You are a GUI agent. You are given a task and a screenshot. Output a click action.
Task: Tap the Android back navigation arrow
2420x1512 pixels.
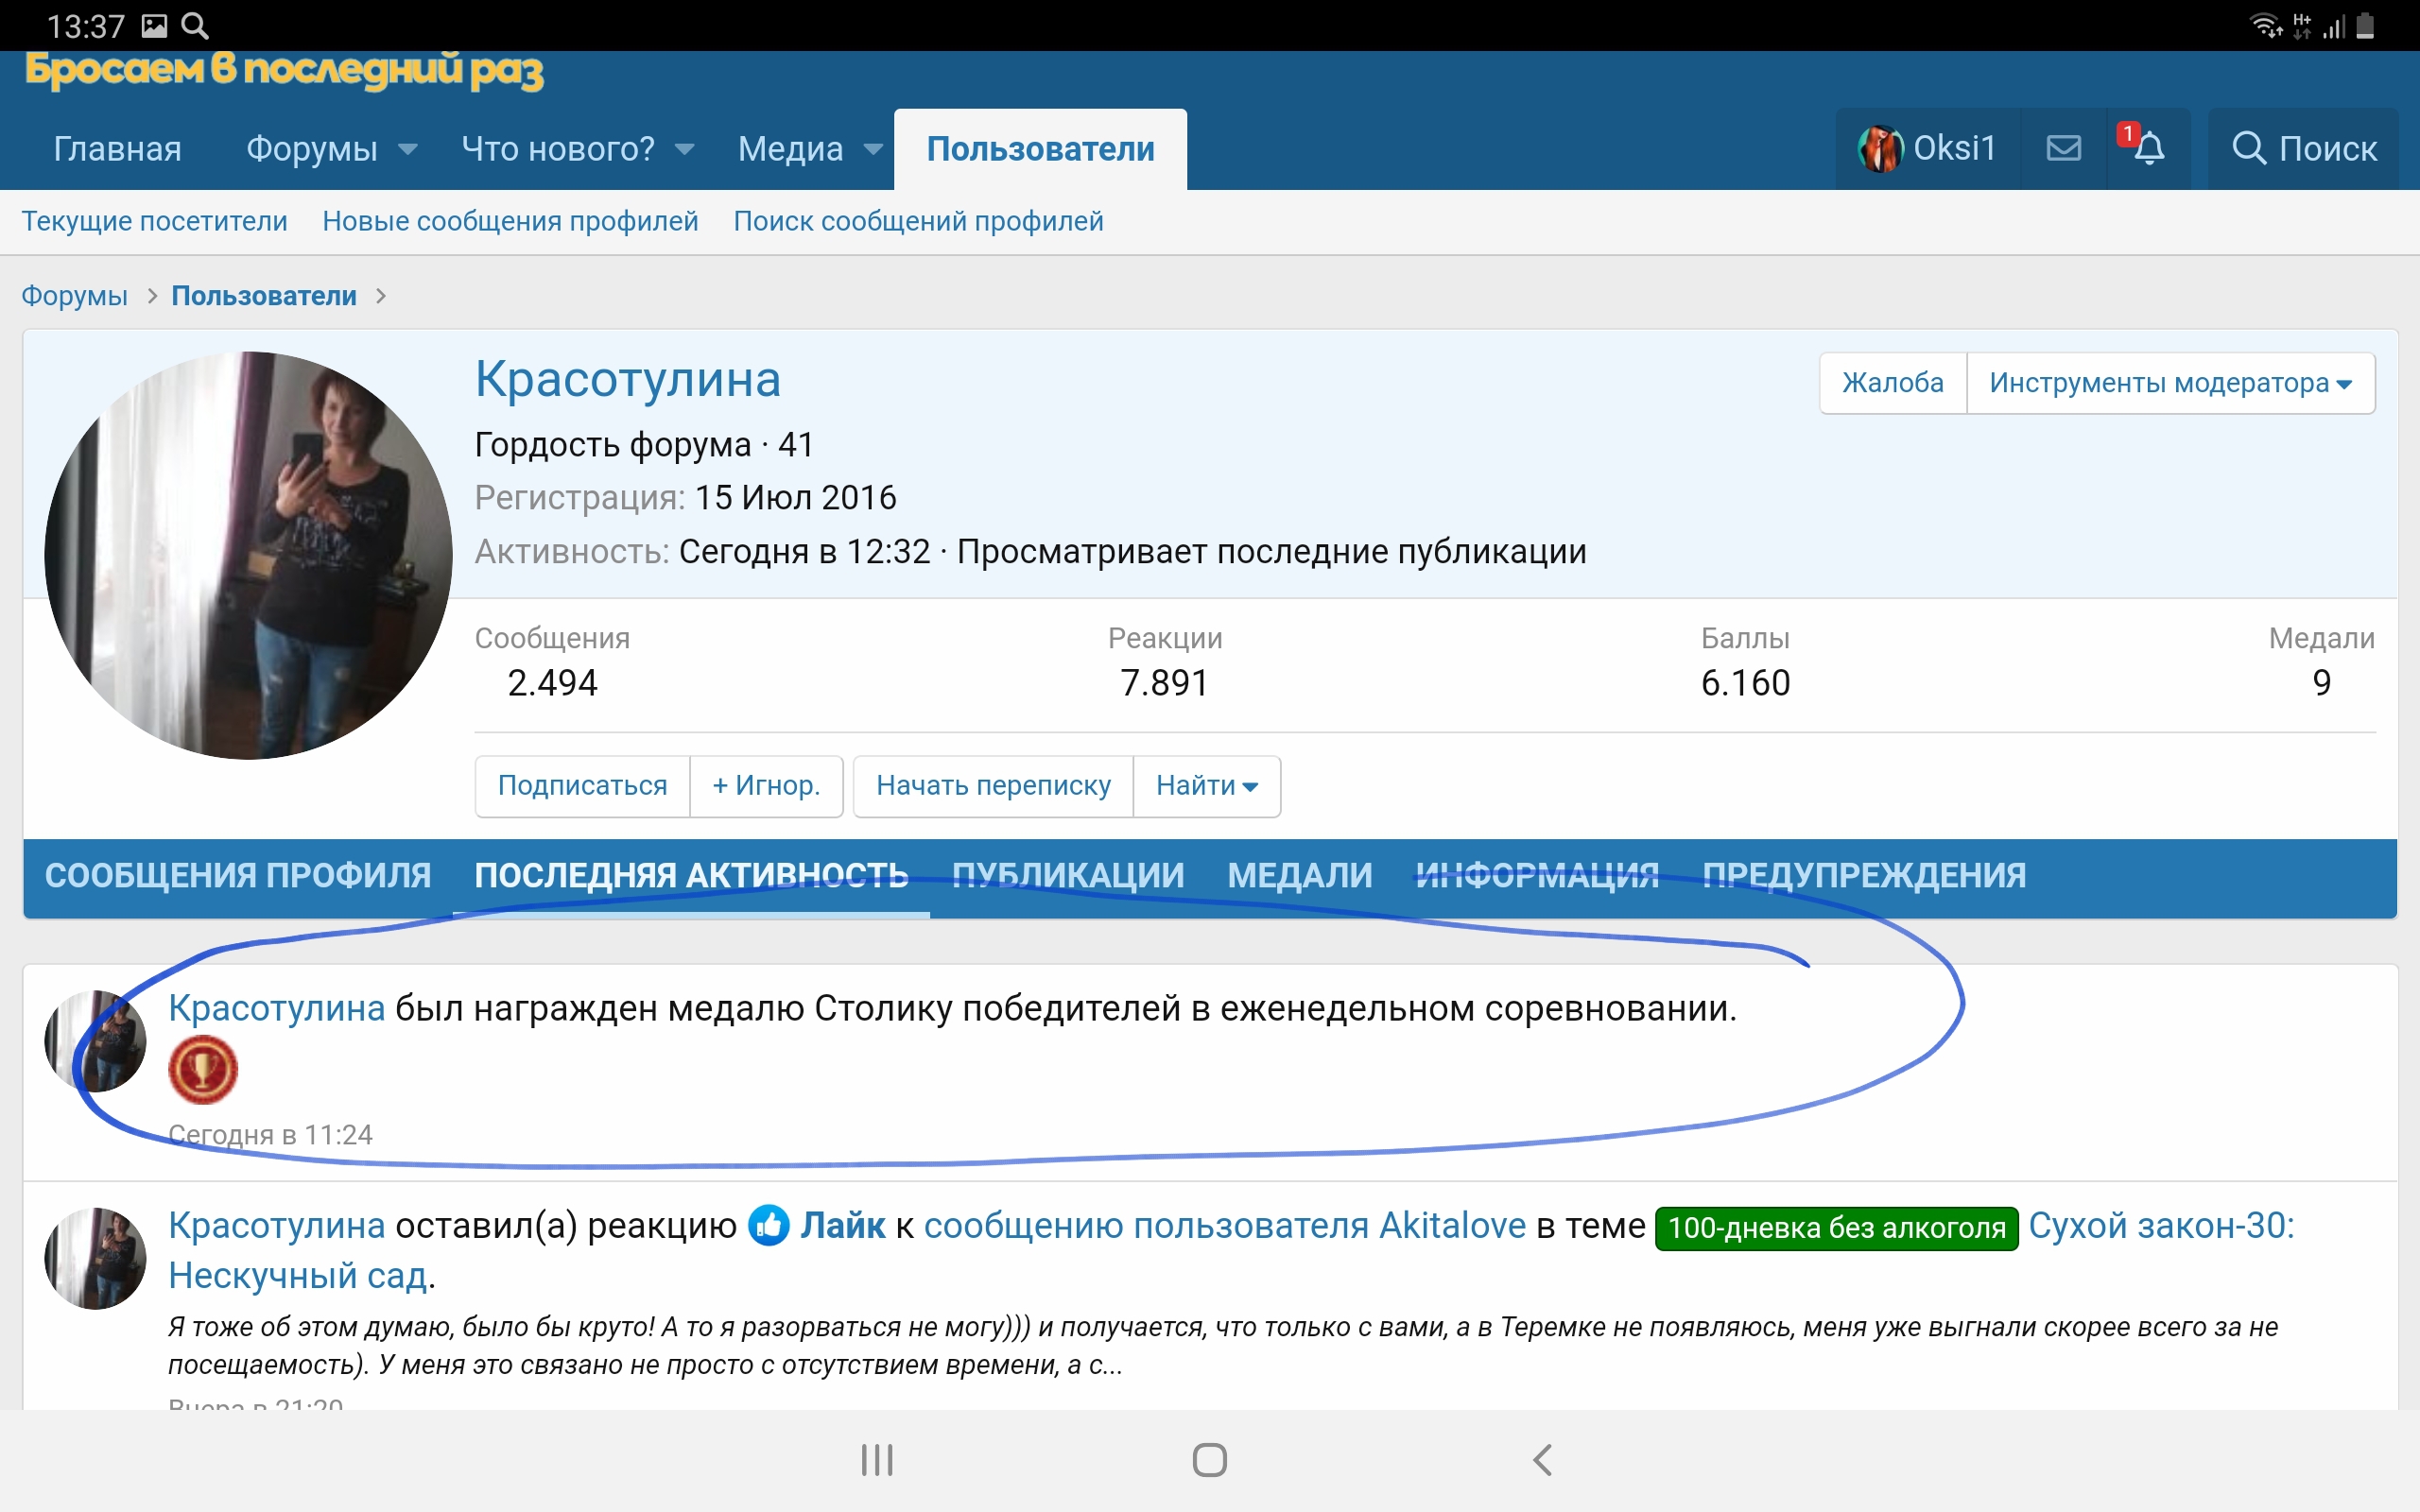1542,1460
